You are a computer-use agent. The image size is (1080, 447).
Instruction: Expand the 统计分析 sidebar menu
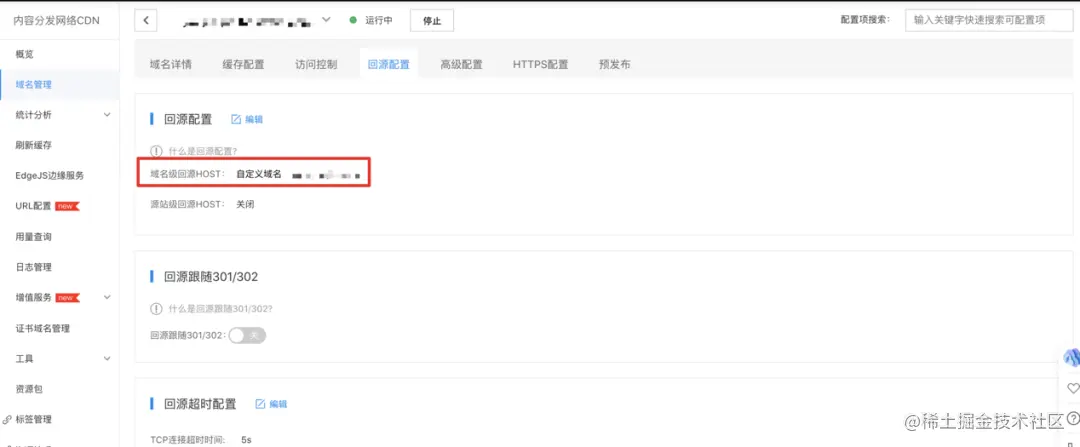point(107,115)
